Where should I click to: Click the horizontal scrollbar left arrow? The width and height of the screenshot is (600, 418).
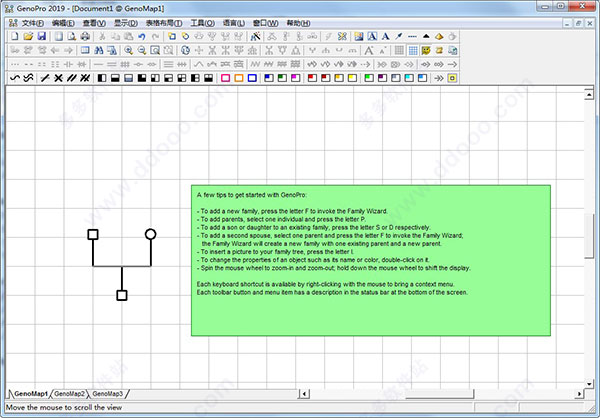coord(304,394)
